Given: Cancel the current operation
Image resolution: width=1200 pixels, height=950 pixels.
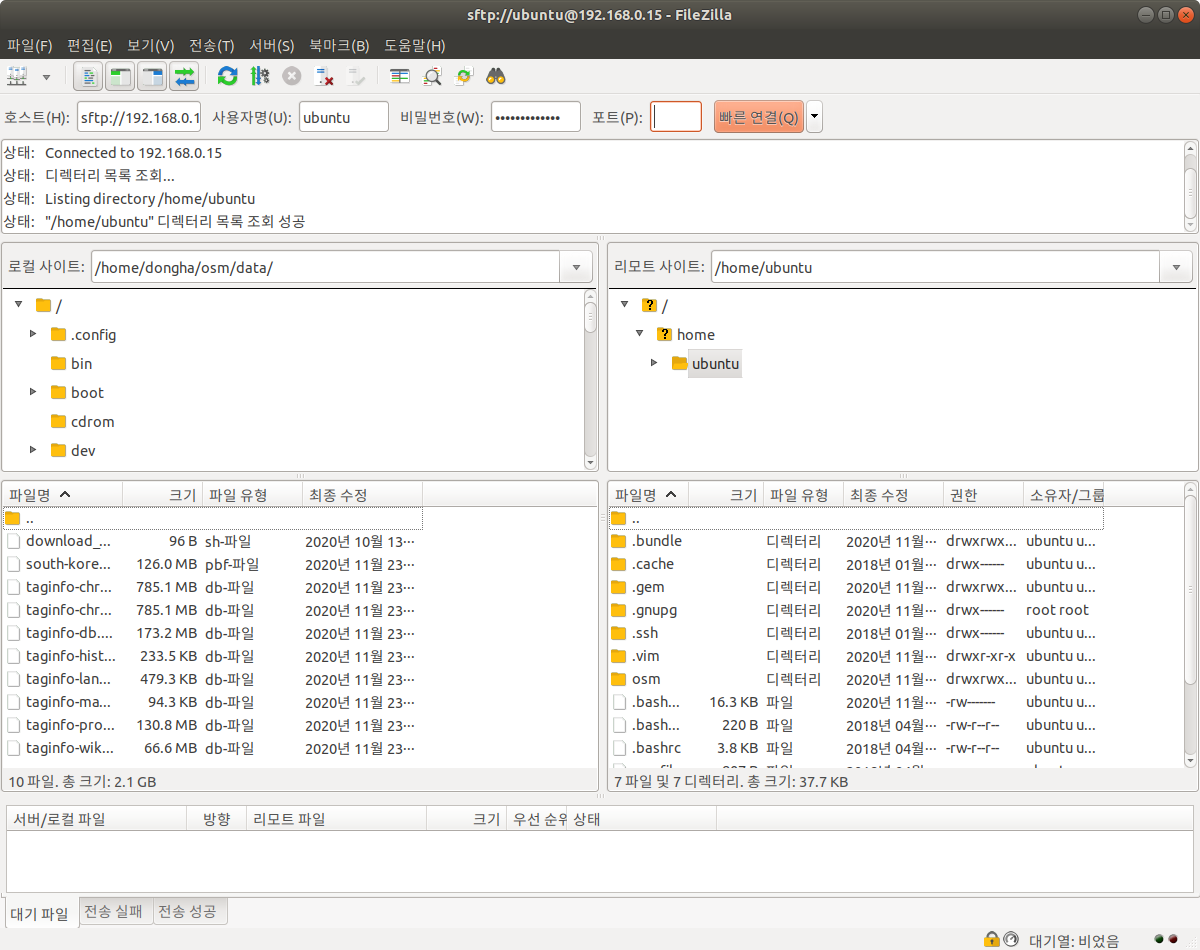Looking at the screenshot, I should tap(291, 76).
